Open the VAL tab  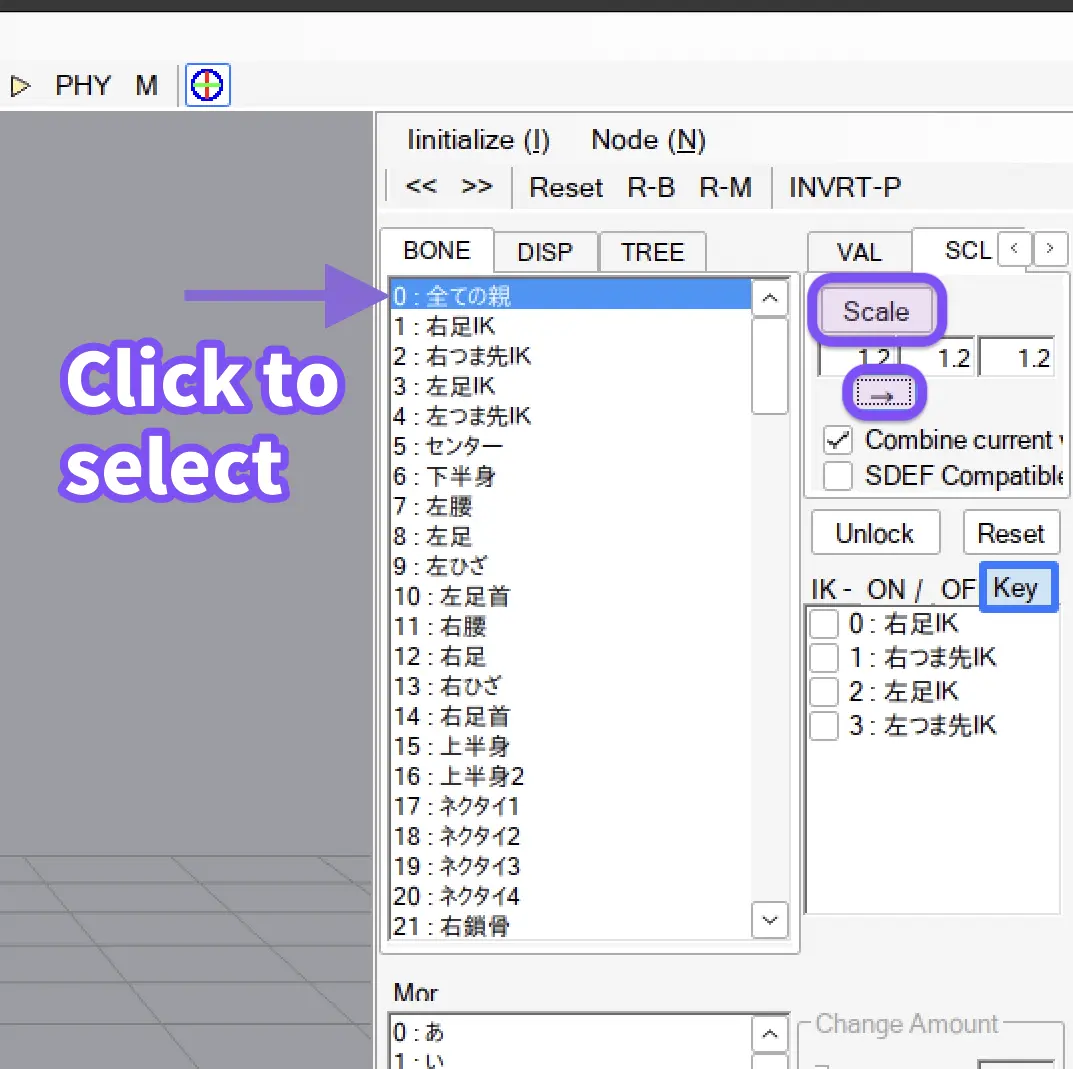click(x=859, y=253)
